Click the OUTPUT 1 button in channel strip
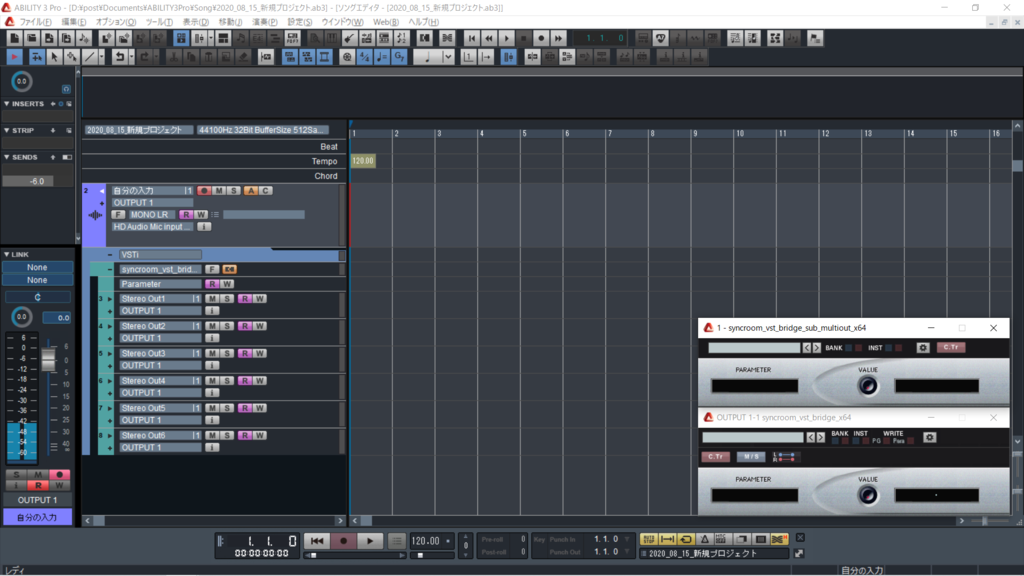 click(37, 500)
